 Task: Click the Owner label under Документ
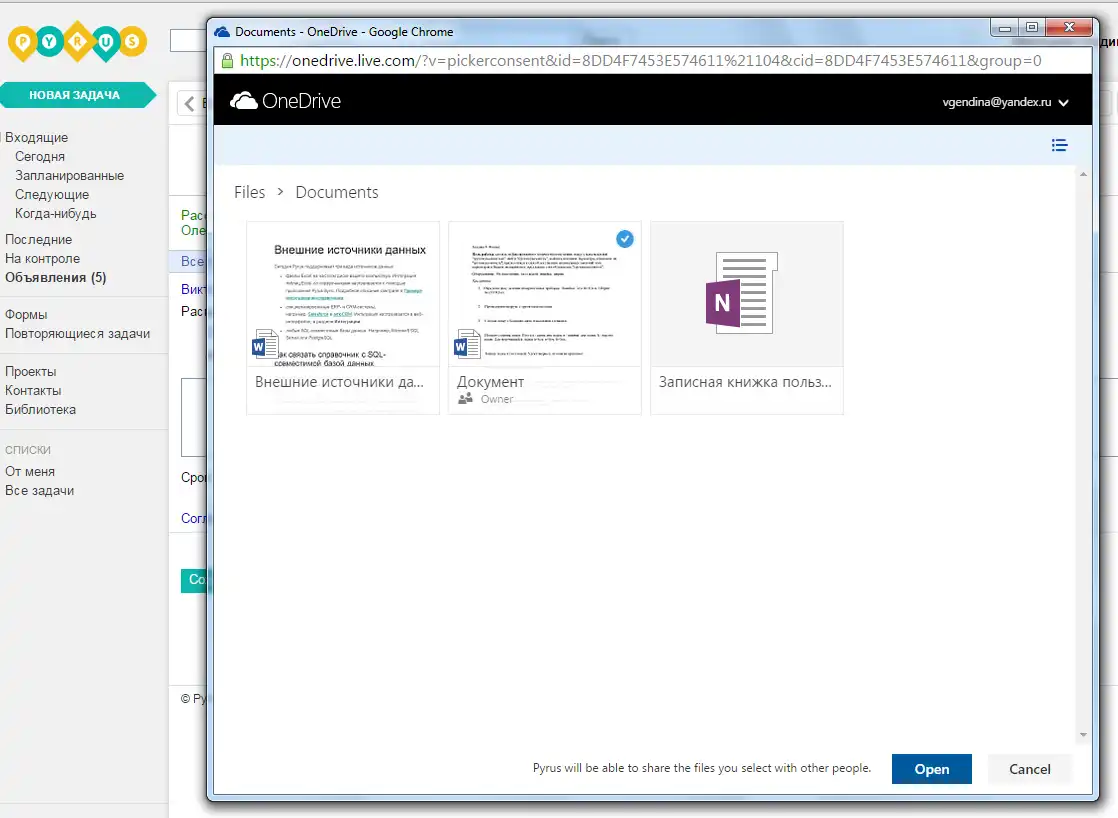(x=497, y=399)
